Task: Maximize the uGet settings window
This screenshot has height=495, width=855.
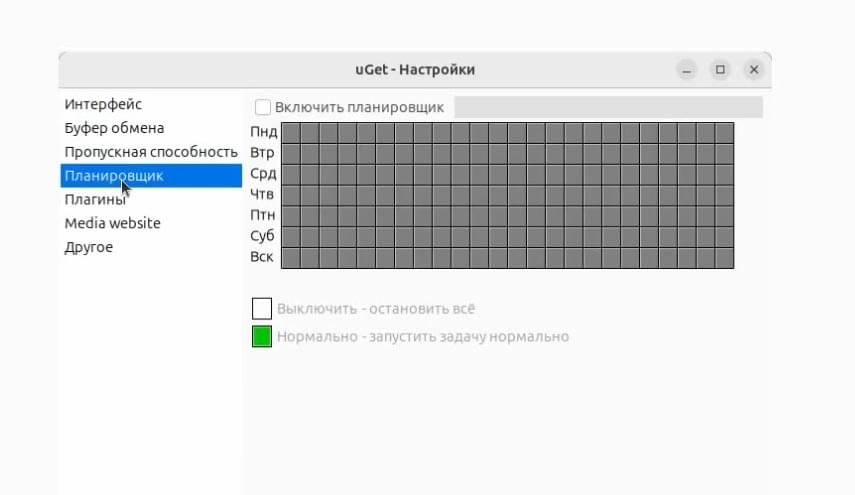Action: [x=720, y=70]
